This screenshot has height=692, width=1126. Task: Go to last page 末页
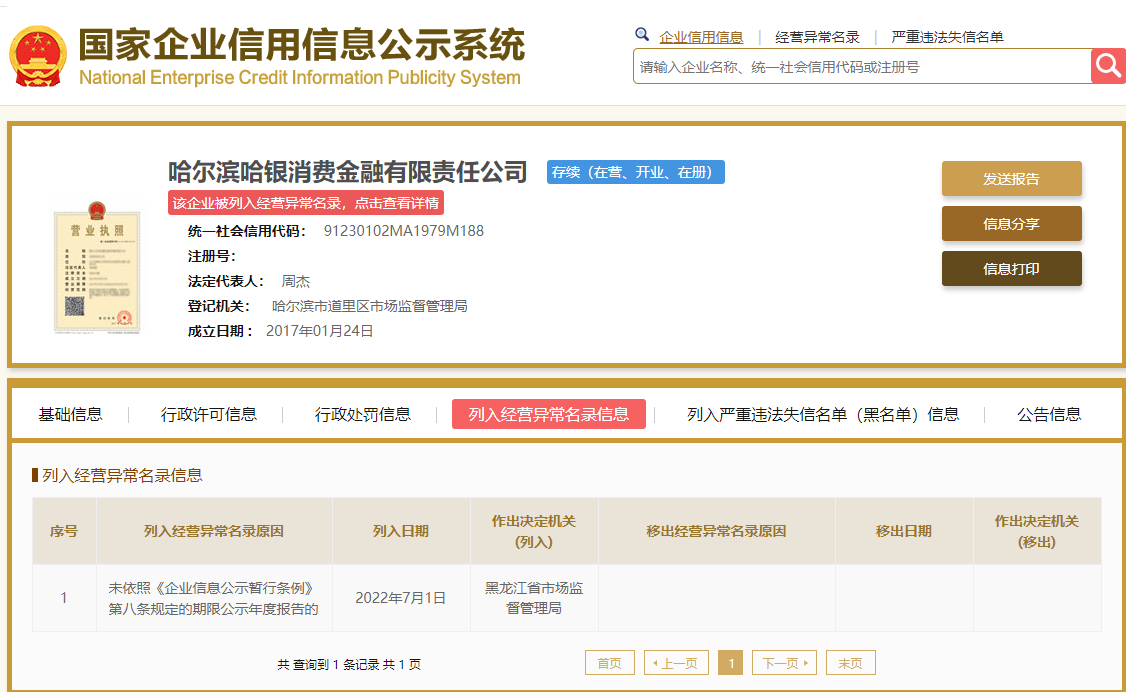pos(850,663)
